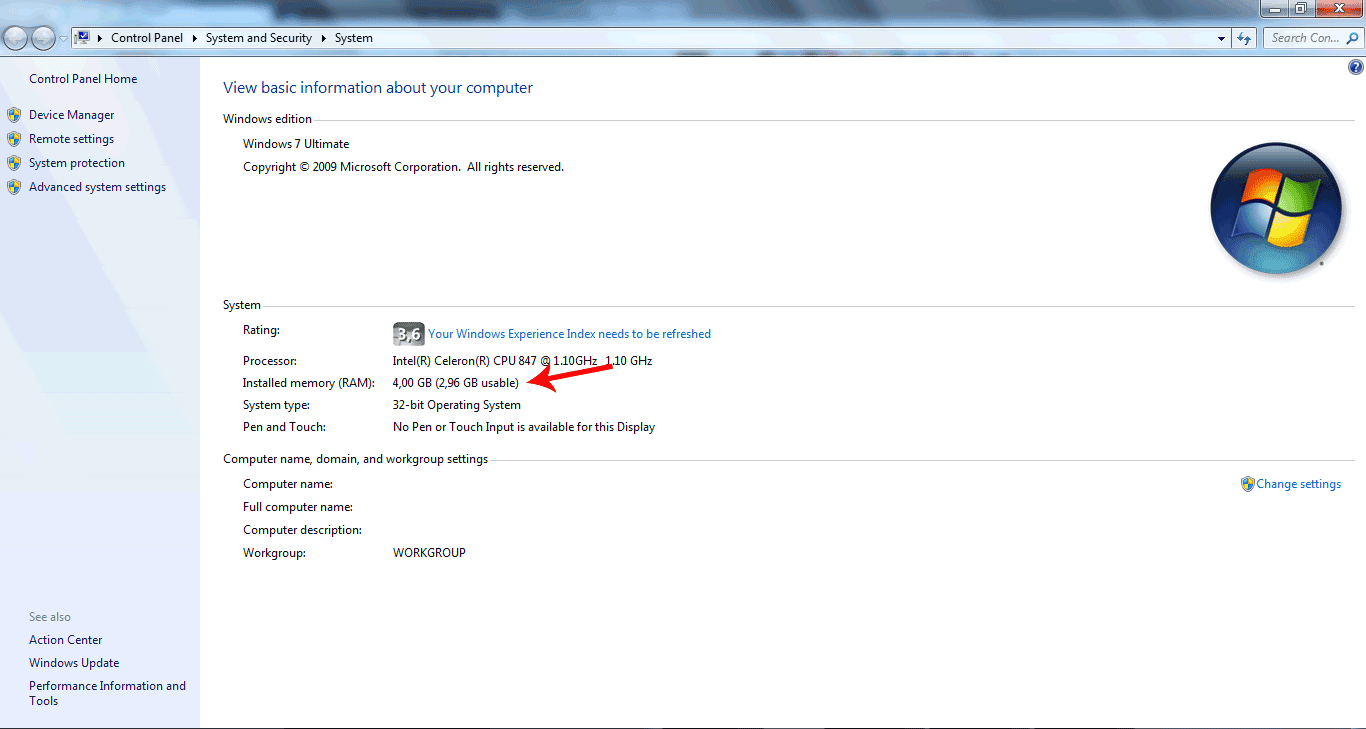This screenshot has width=1366, height=729.
Task: Open Advanced system settings
Action: coord(97,187)
